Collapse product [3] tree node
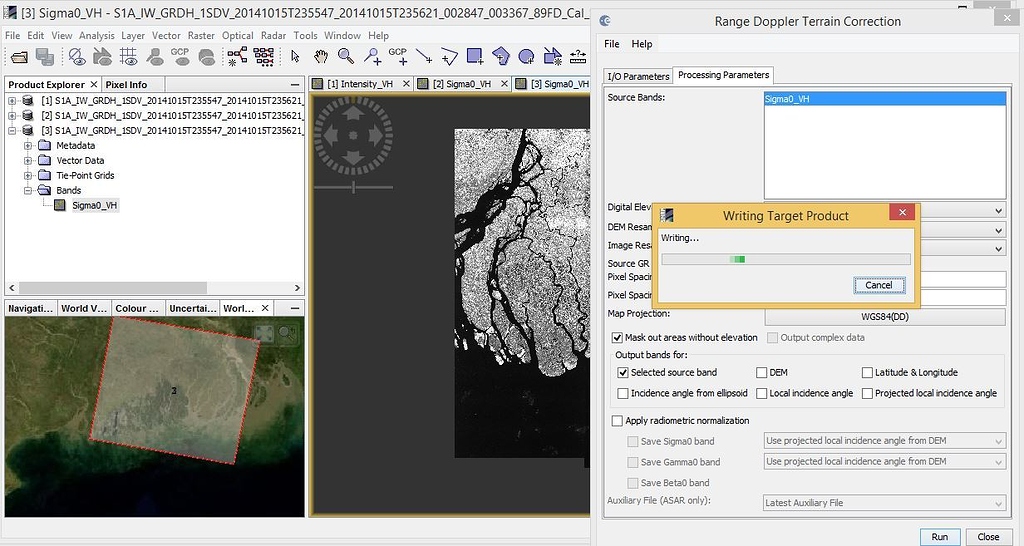The image size is (1024, 546). (12, 131)
